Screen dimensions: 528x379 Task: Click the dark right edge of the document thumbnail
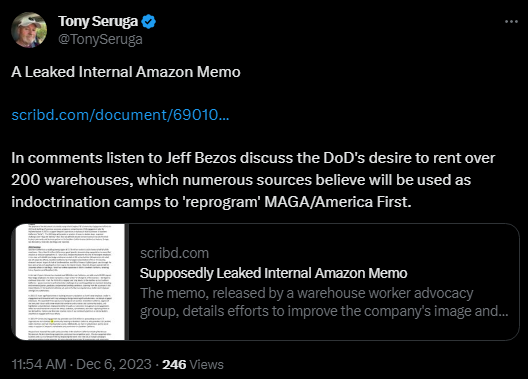click(x=127, y=282)
